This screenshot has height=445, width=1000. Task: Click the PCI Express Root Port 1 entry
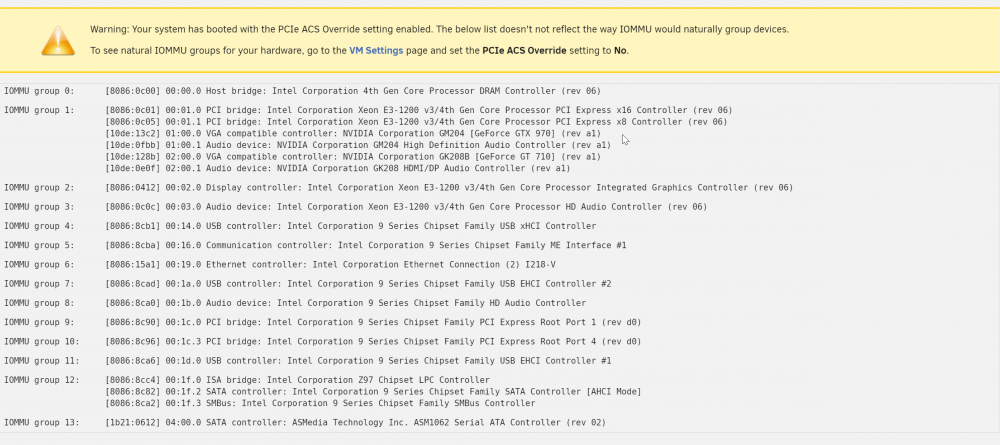coord(374,322)
